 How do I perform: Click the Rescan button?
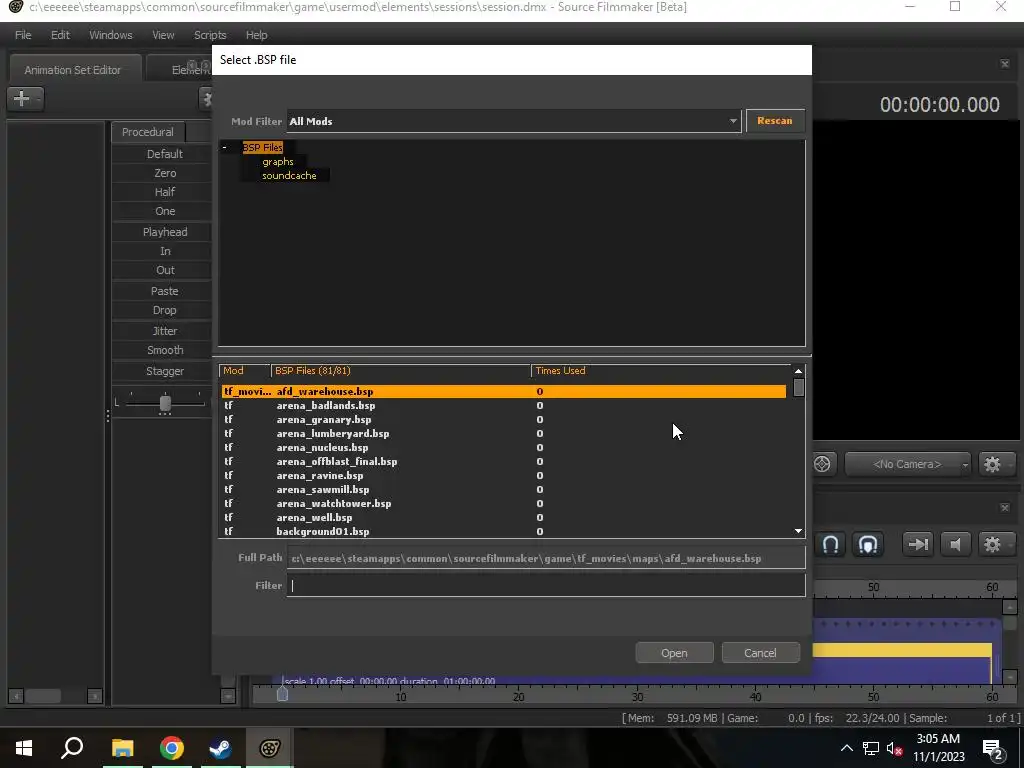(775, 121)
